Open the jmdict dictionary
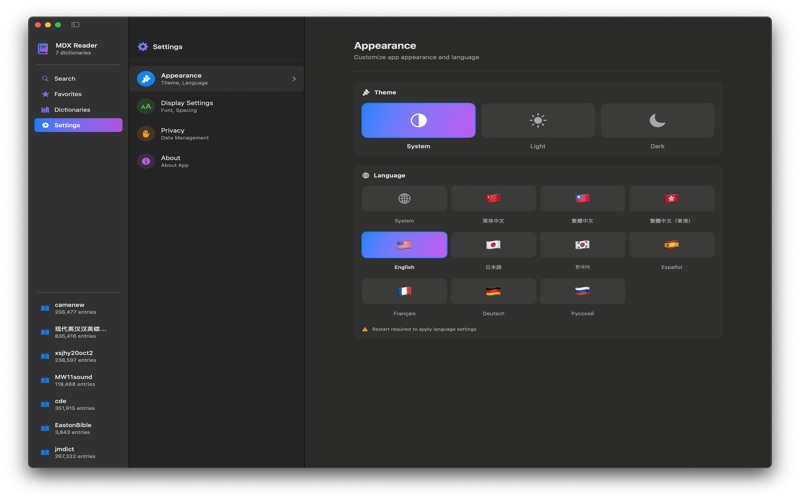Viewport: 800px width, 500px height. click(x=78, y=452)
